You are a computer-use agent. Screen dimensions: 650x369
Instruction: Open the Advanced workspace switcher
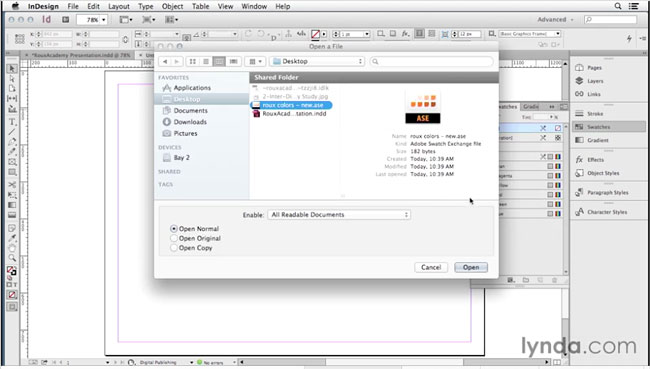[555, 19]
